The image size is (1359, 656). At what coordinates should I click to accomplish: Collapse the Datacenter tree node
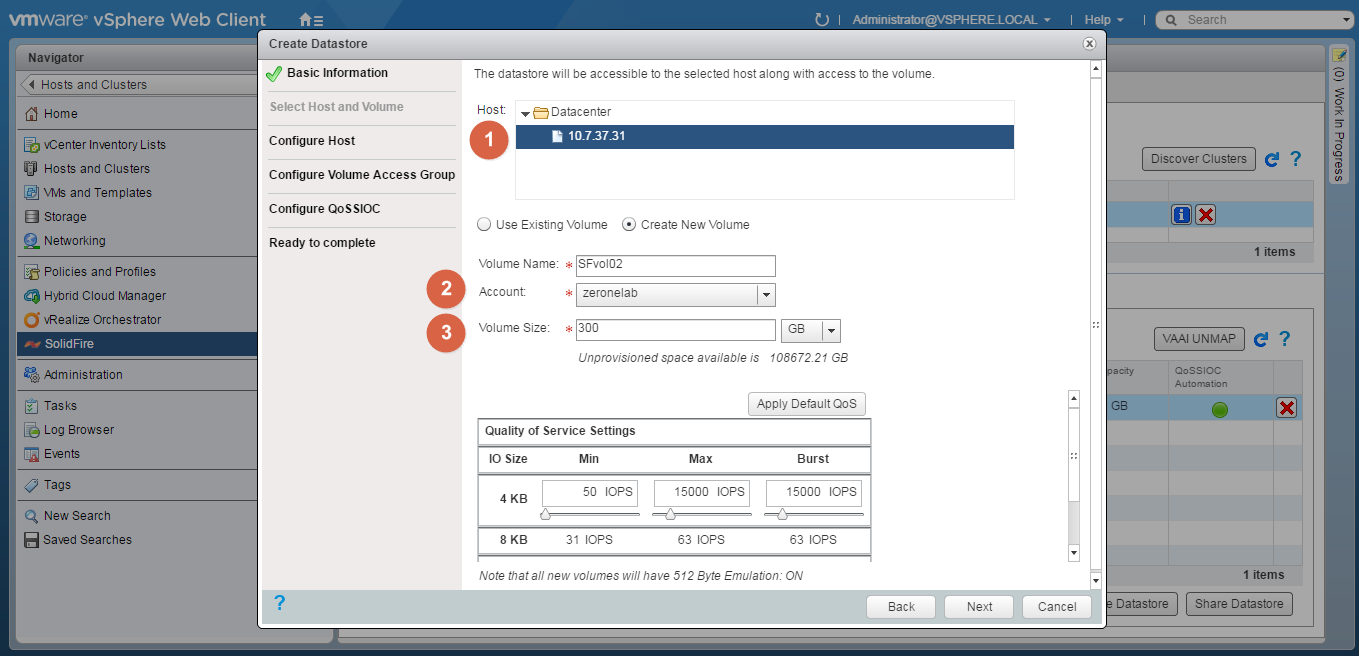click(525, 113)
